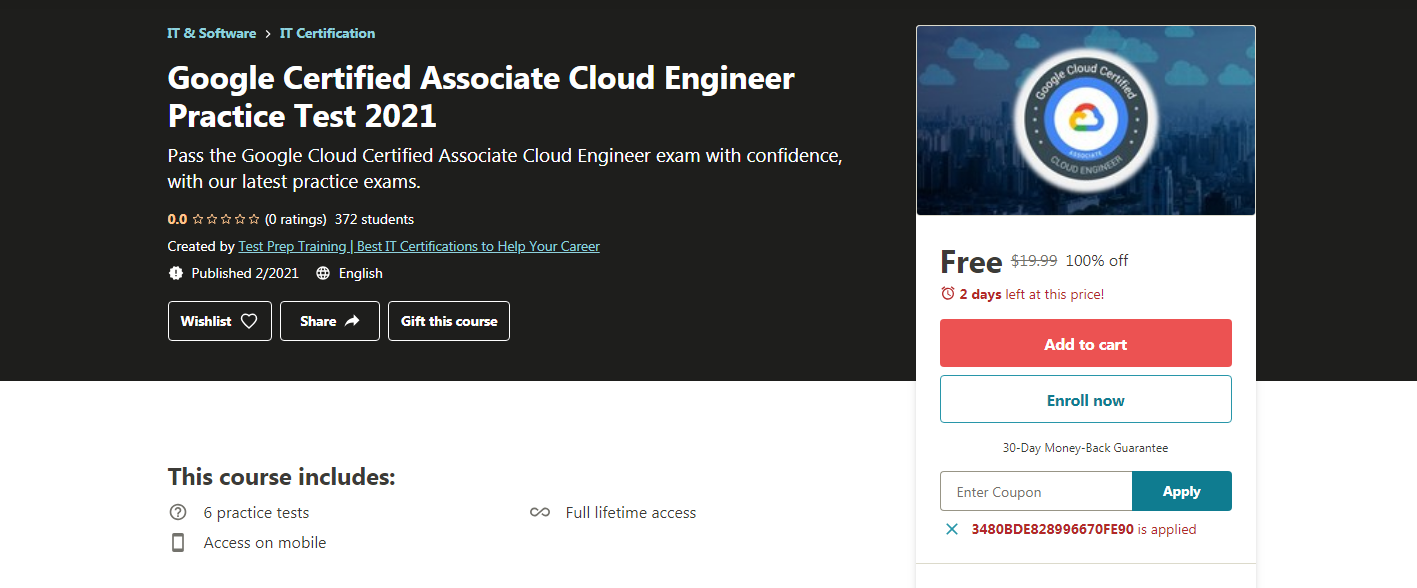This screenshot has height=588, width=1417.
Task: Open Test Prep Training instructor link
Action: pos(419,246)
